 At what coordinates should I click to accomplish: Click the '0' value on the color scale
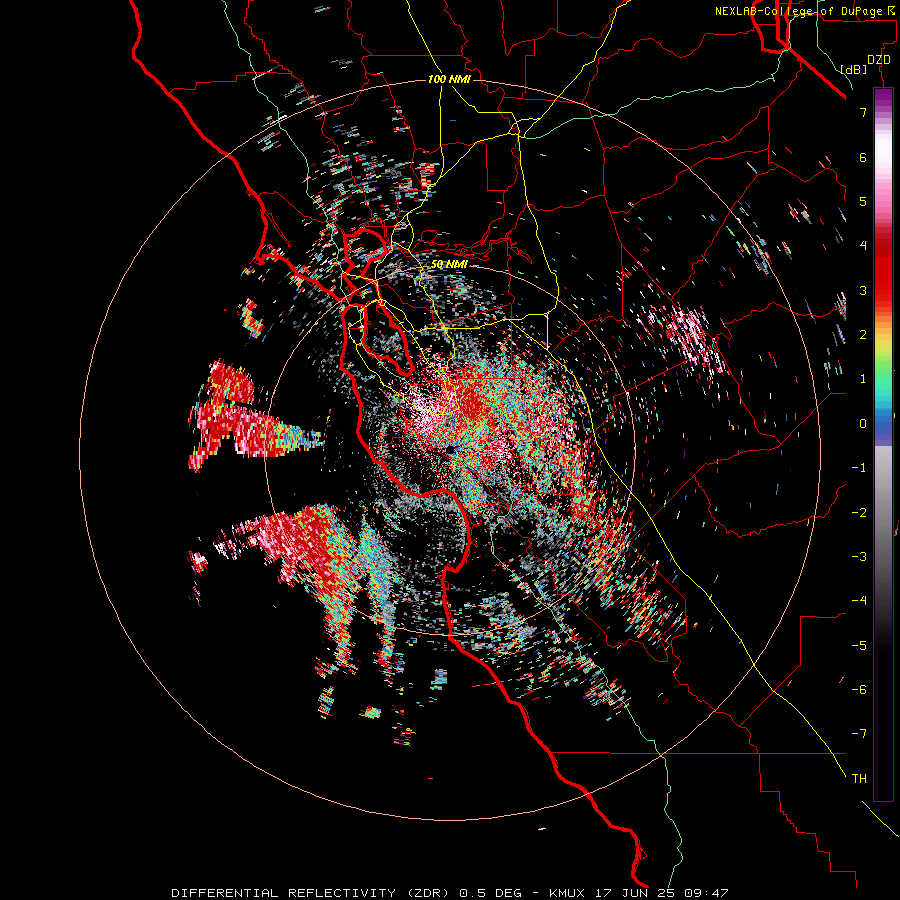click(863, 424)
